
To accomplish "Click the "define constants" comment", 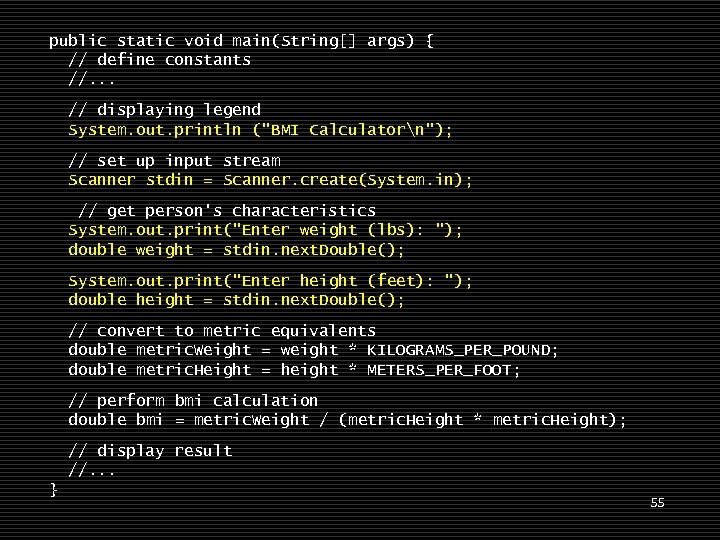I will [x=159, y=60].
